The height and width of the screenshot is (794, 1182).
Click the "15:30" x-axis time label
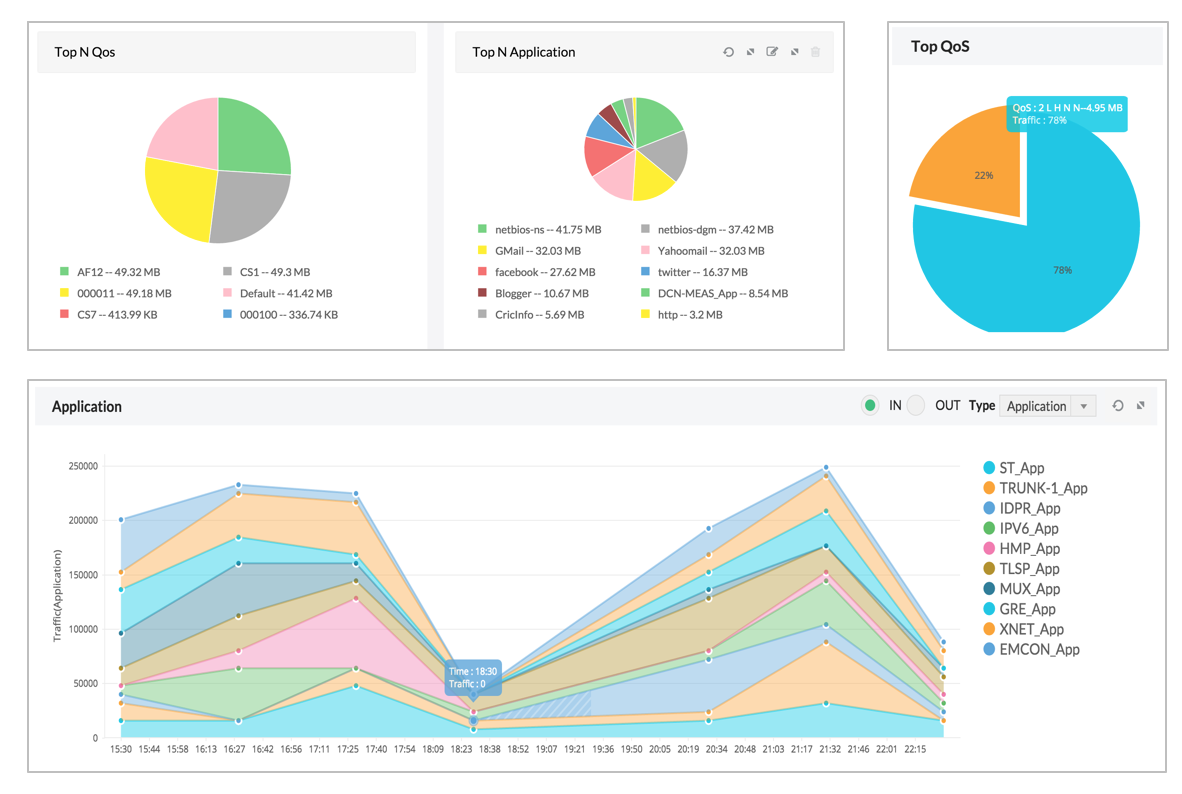tap(121, 750)
